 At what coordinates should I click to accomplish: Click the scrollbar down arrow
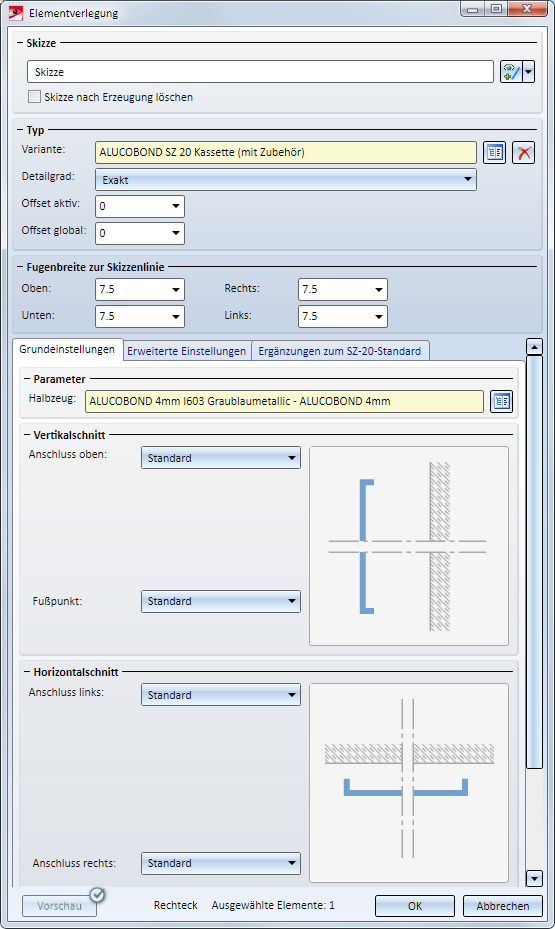pos(534,879)
